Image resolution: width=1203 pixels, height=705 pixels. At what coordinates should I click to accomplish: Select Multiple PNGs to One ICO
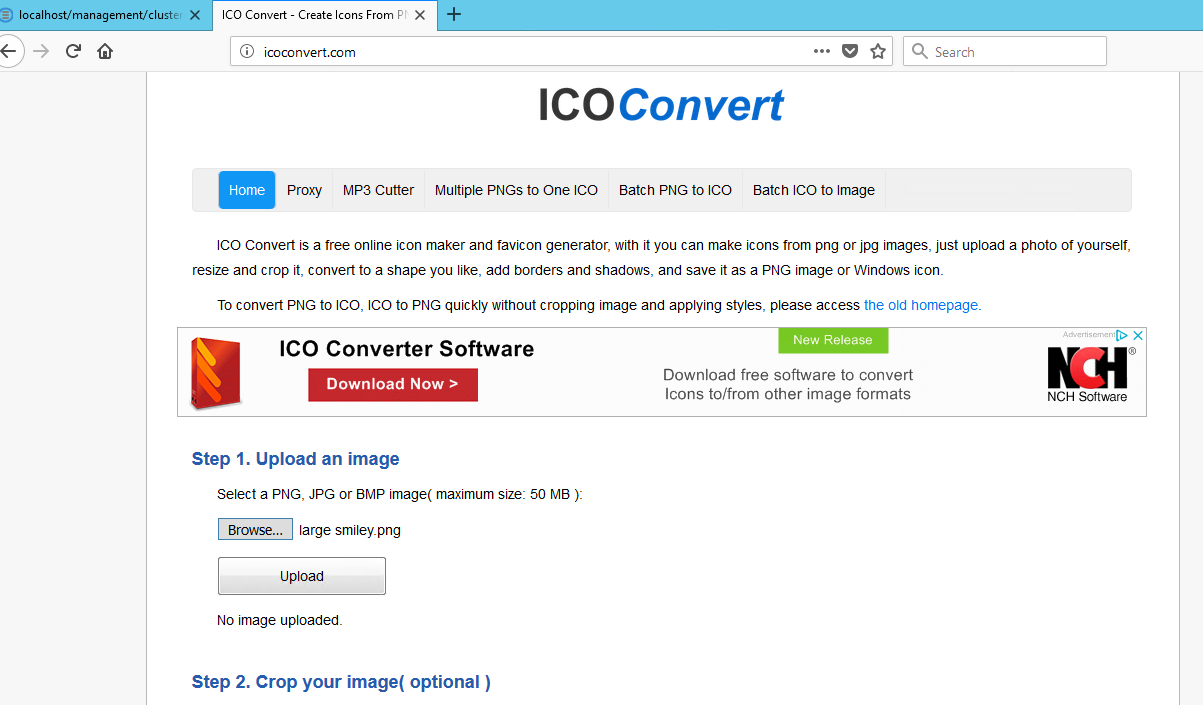[516, 190]
